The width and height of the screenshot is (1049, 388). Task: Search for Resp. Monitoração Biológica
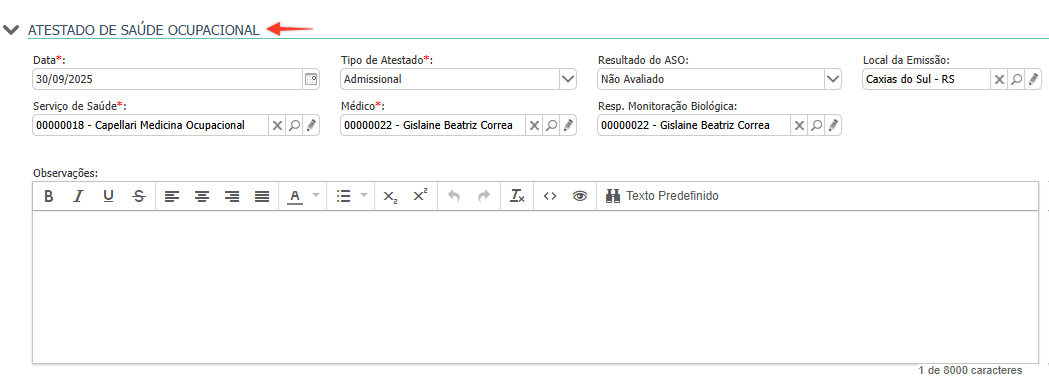coord(816,125)
